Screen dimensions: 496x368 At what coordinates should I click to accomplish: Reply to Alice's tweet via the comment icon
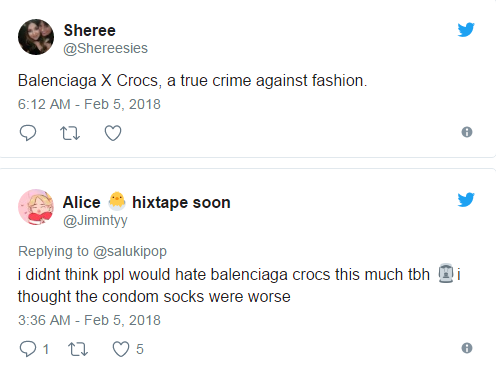(x=28, y=349)
